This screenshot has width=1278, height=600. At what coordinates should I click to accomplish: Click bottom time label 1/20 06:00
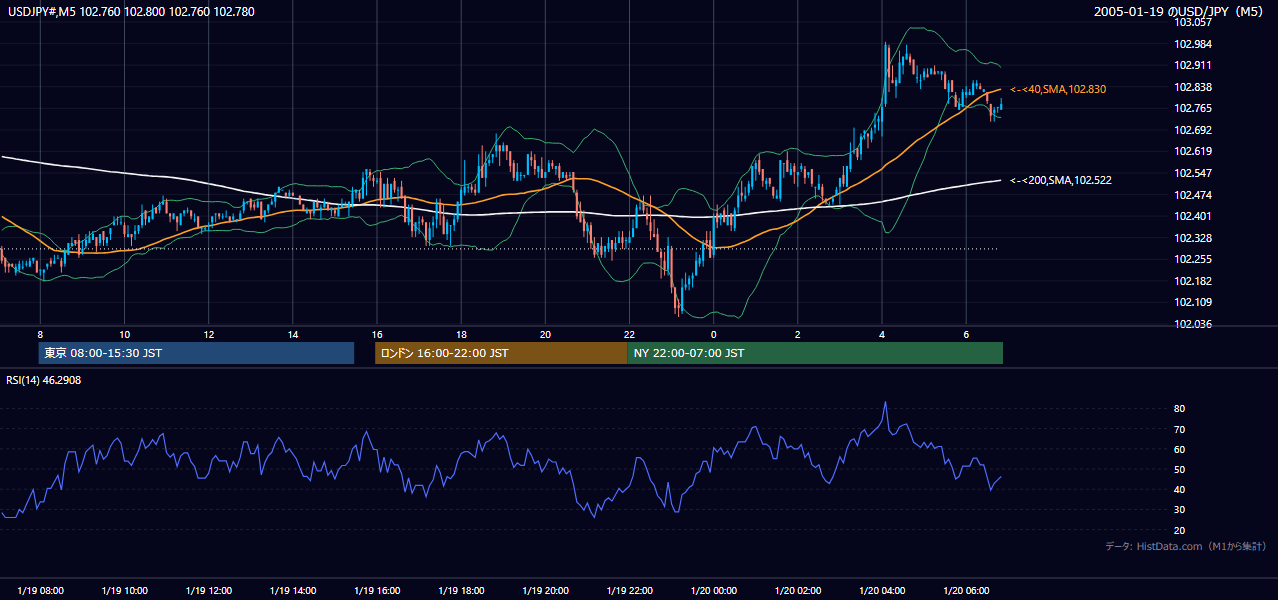pyautogui.click(x=966, y=590)
